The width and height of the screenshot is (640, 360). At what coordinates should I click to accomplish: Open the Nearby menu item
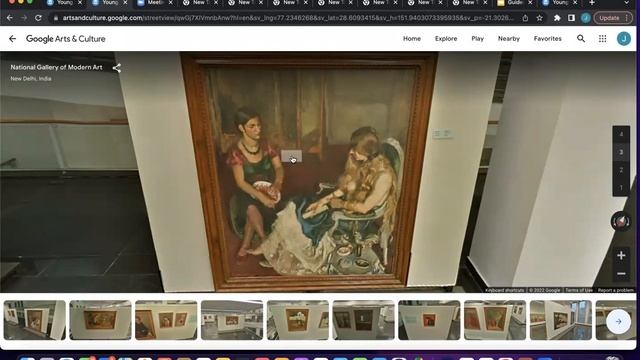509,38
